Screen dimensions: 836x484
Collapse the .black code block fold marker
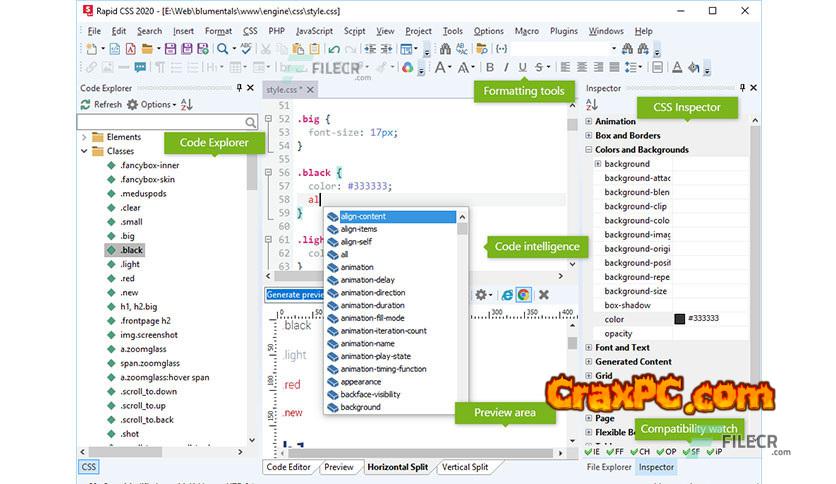(x=269, y=171)
